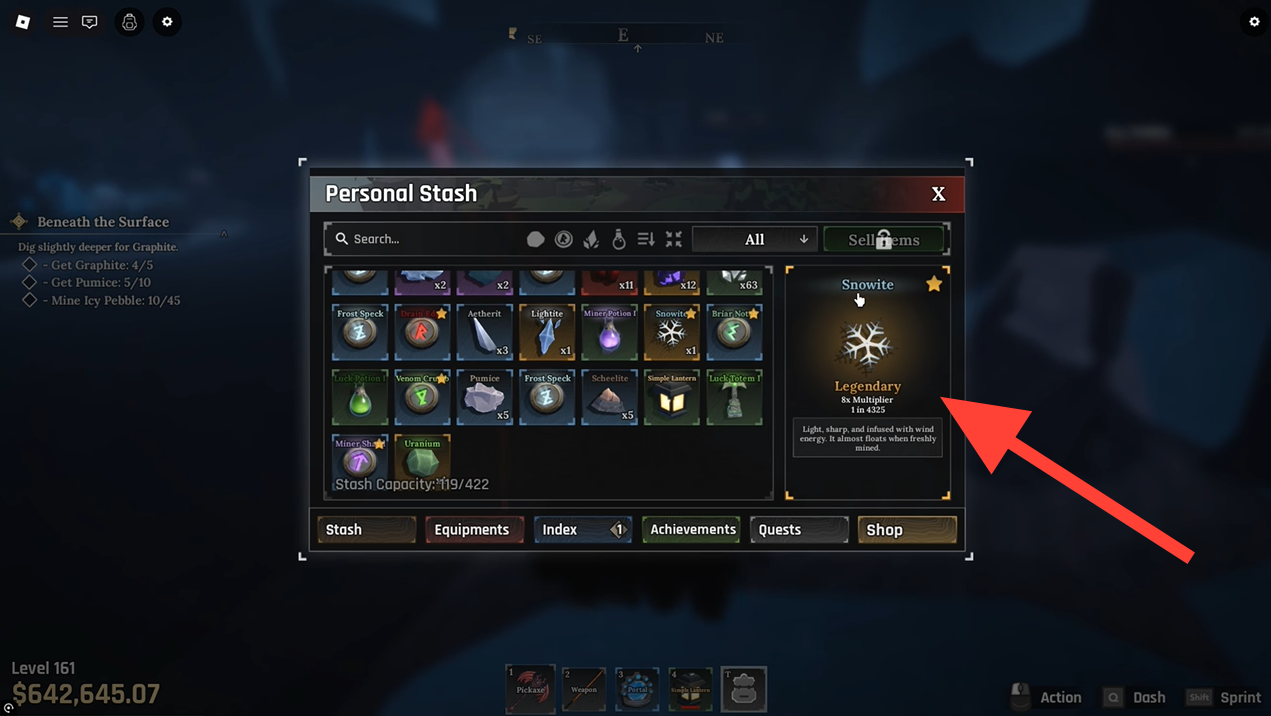This screenshot has width=1271, height=716.
Task: Filter the stash by potion icon
Action: coord(619,239)
